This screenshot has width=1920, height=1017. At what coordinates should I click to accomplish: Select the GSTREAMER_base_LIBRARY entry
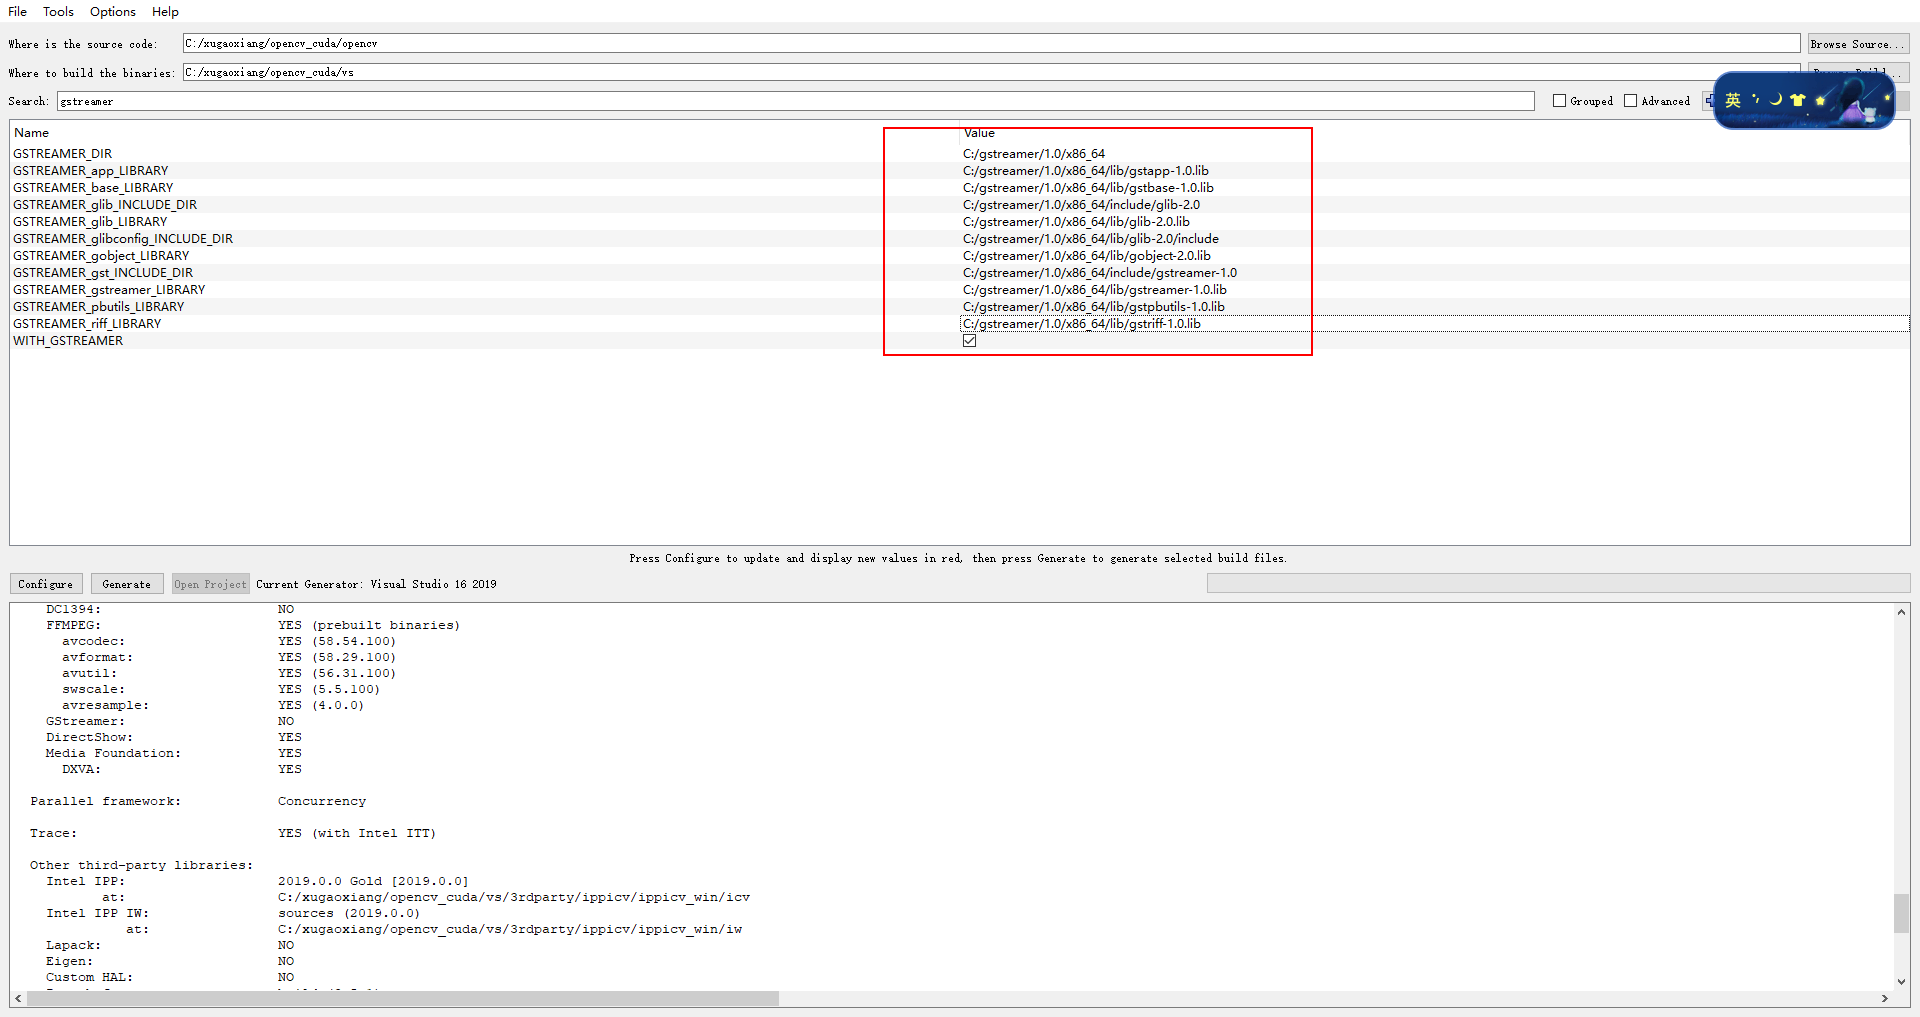93,188
